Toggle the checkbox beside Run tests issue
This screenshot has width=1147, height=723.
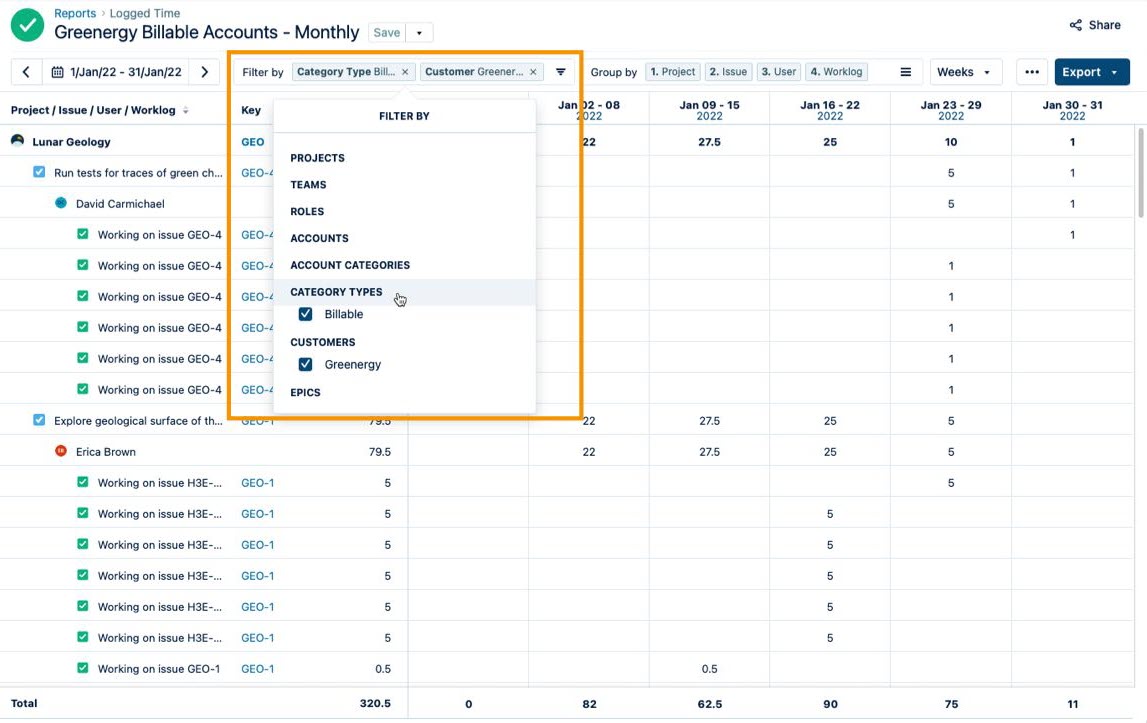pyautogui.click(x=38, y=172)
